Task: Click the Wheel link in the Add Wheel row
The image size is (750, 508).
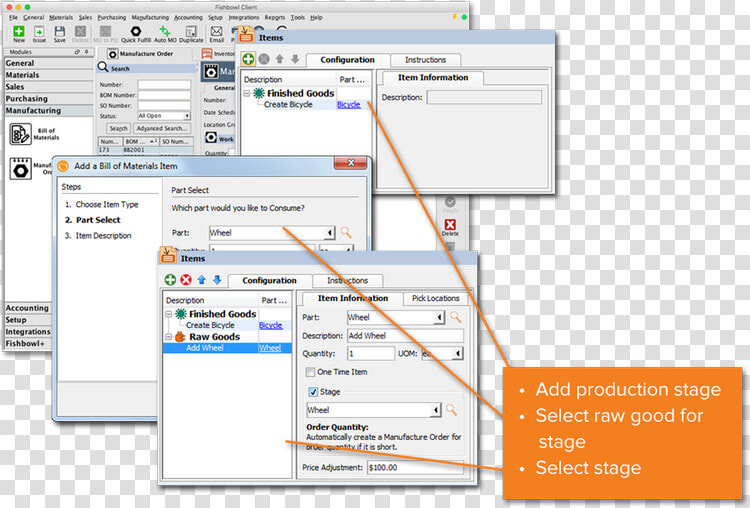Action: coord(270,348)
